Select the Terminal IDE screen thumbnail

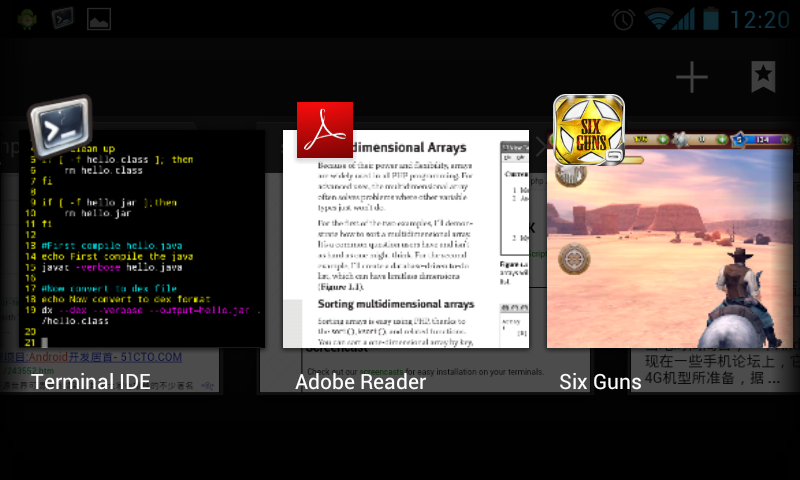click(142, 239)
